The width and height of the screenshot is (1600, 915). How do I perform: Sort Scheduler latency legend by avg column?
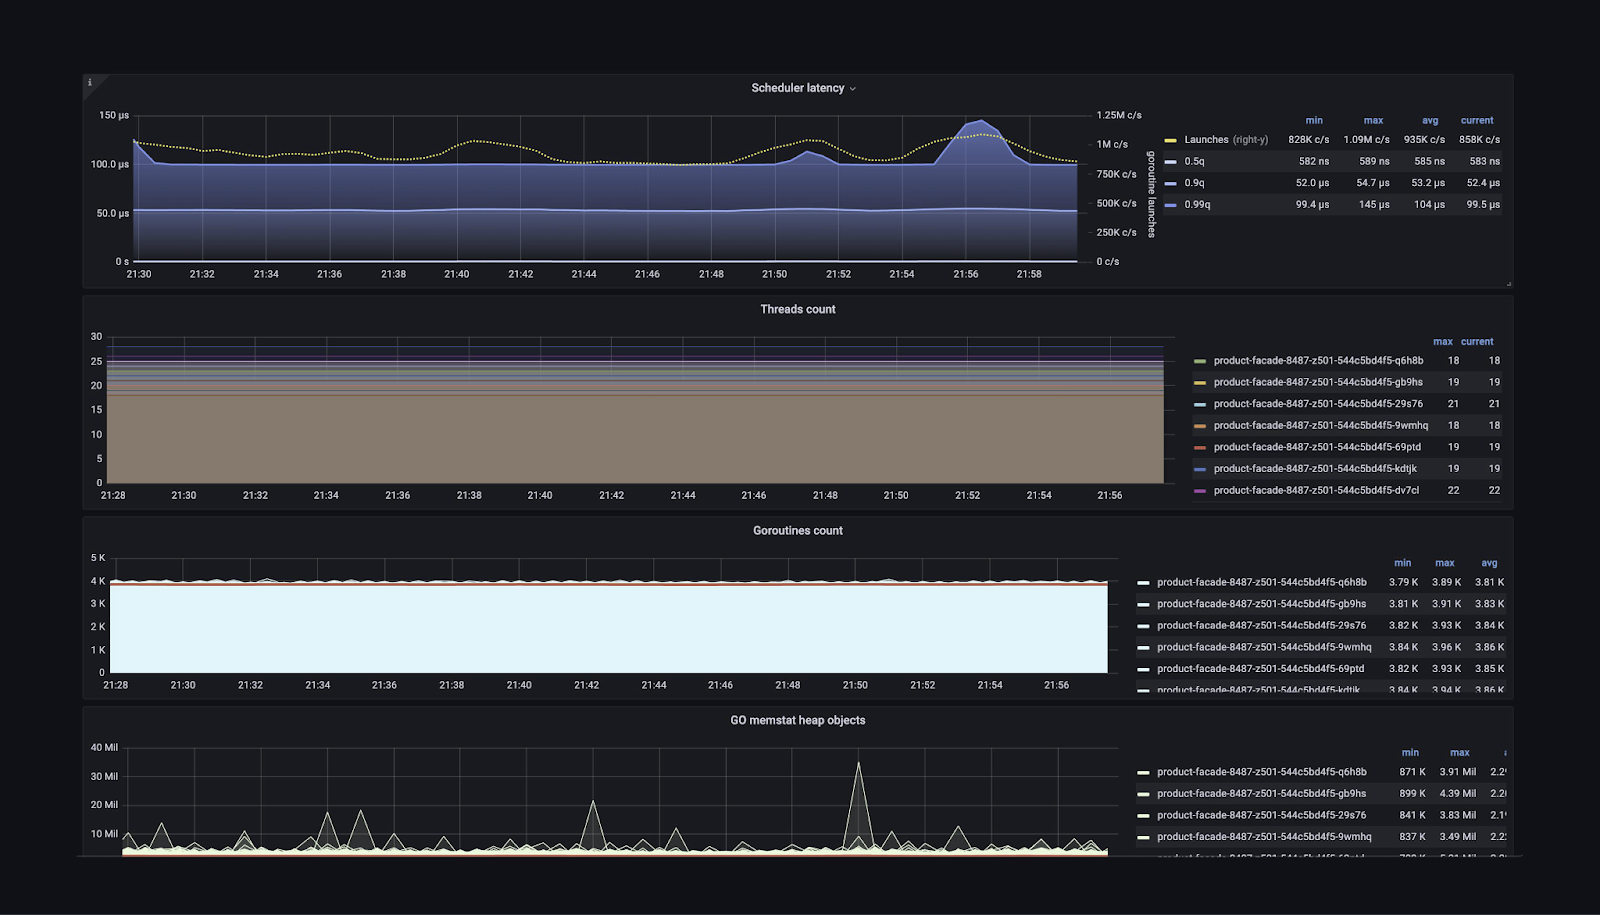pos(1430,120)
